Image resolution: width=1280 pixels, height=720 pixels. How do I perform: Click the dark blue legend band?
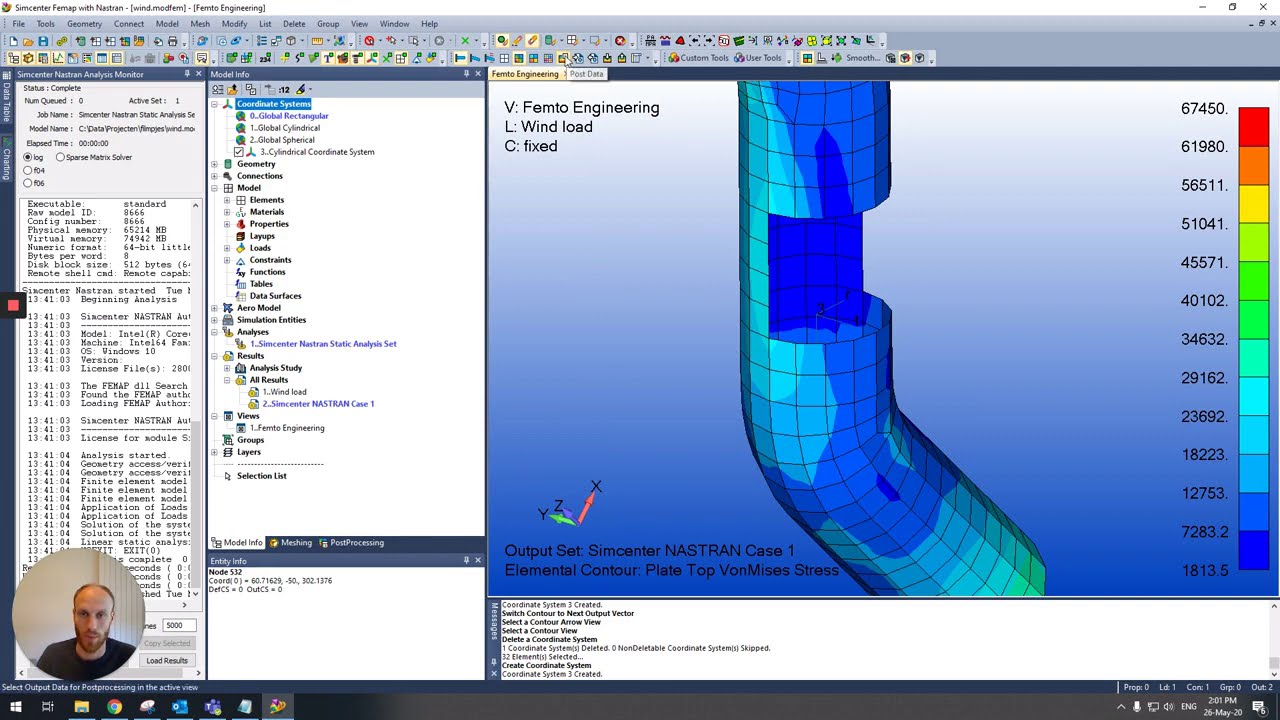[x=1254, y=551]
